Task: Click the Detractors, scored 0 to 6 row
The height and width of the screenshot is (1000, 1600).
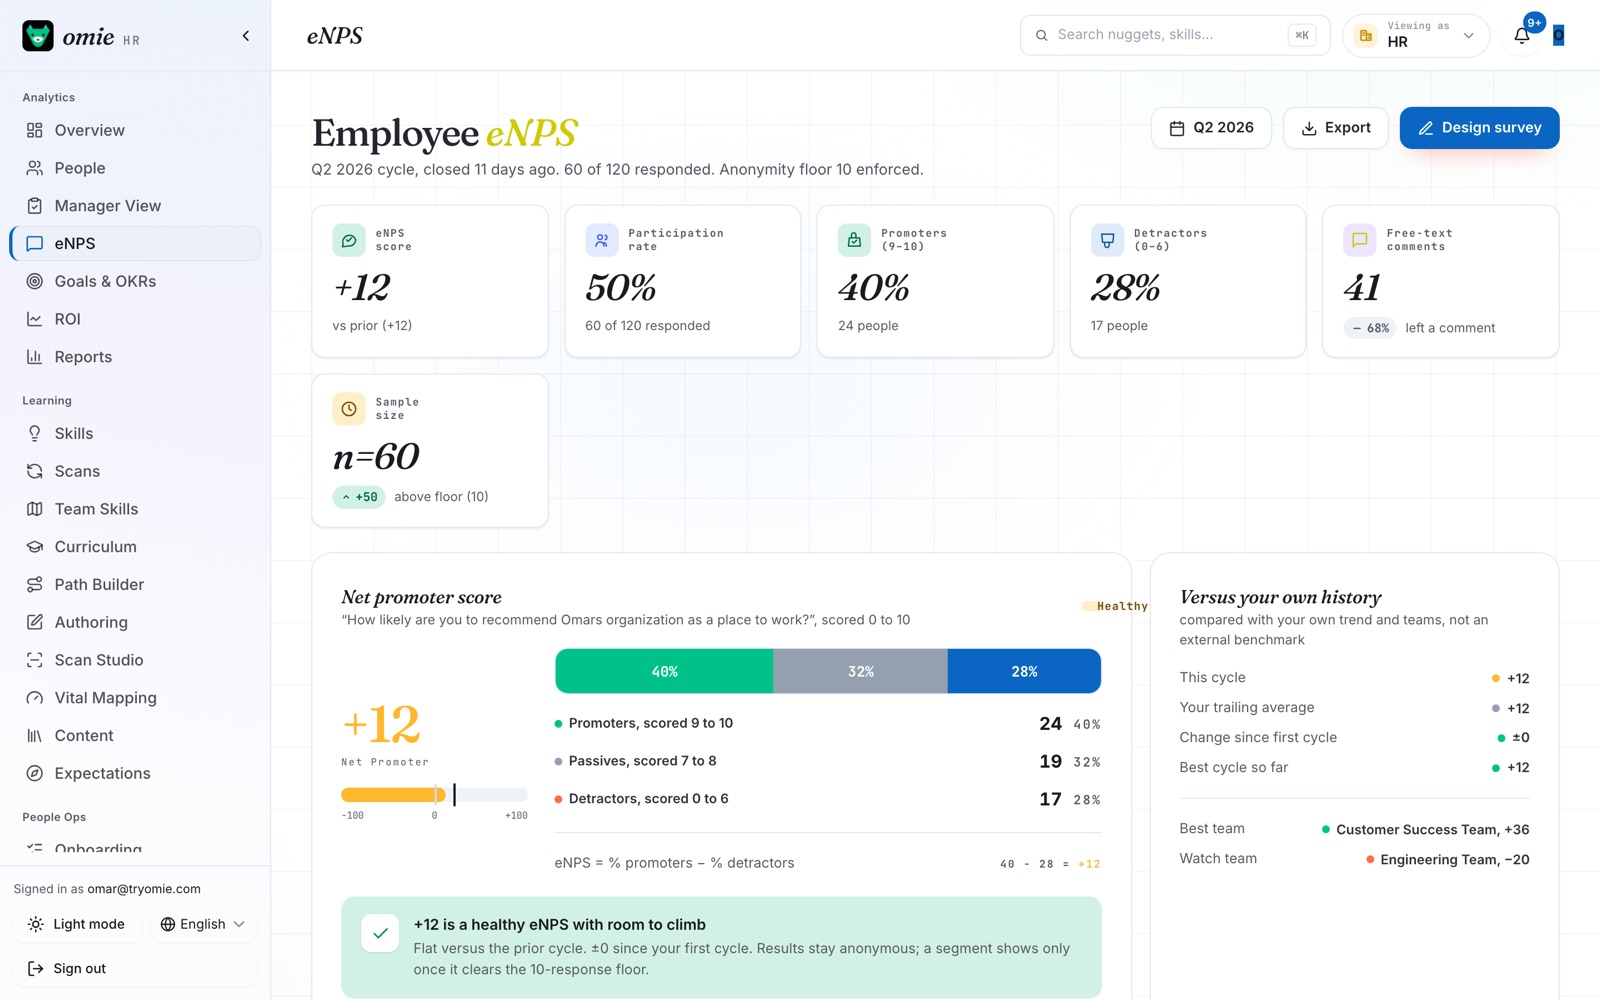Action: coord(828,799)
